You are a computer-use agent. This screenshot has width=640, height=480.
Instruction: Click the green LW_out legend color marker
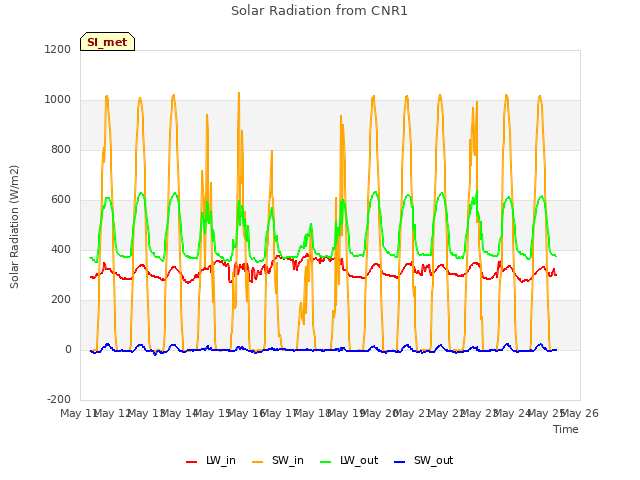[326, 462]
